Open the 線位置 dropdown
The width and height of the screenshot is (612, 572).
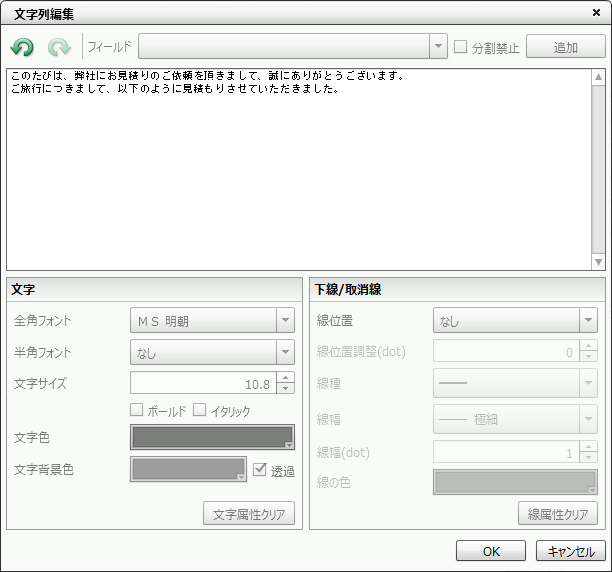(588, 320)
